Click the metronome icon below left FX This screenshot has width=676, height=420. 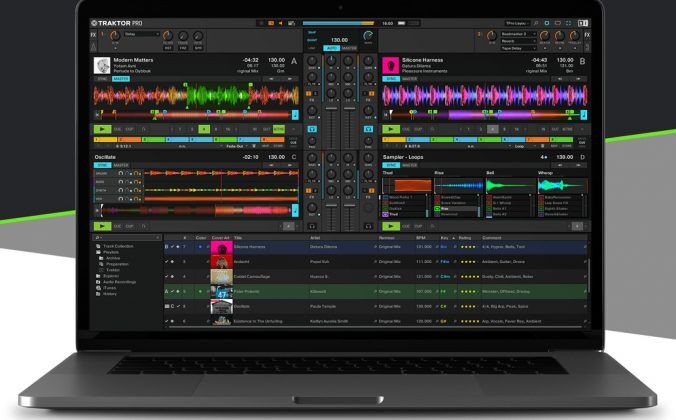pos(94,47)
